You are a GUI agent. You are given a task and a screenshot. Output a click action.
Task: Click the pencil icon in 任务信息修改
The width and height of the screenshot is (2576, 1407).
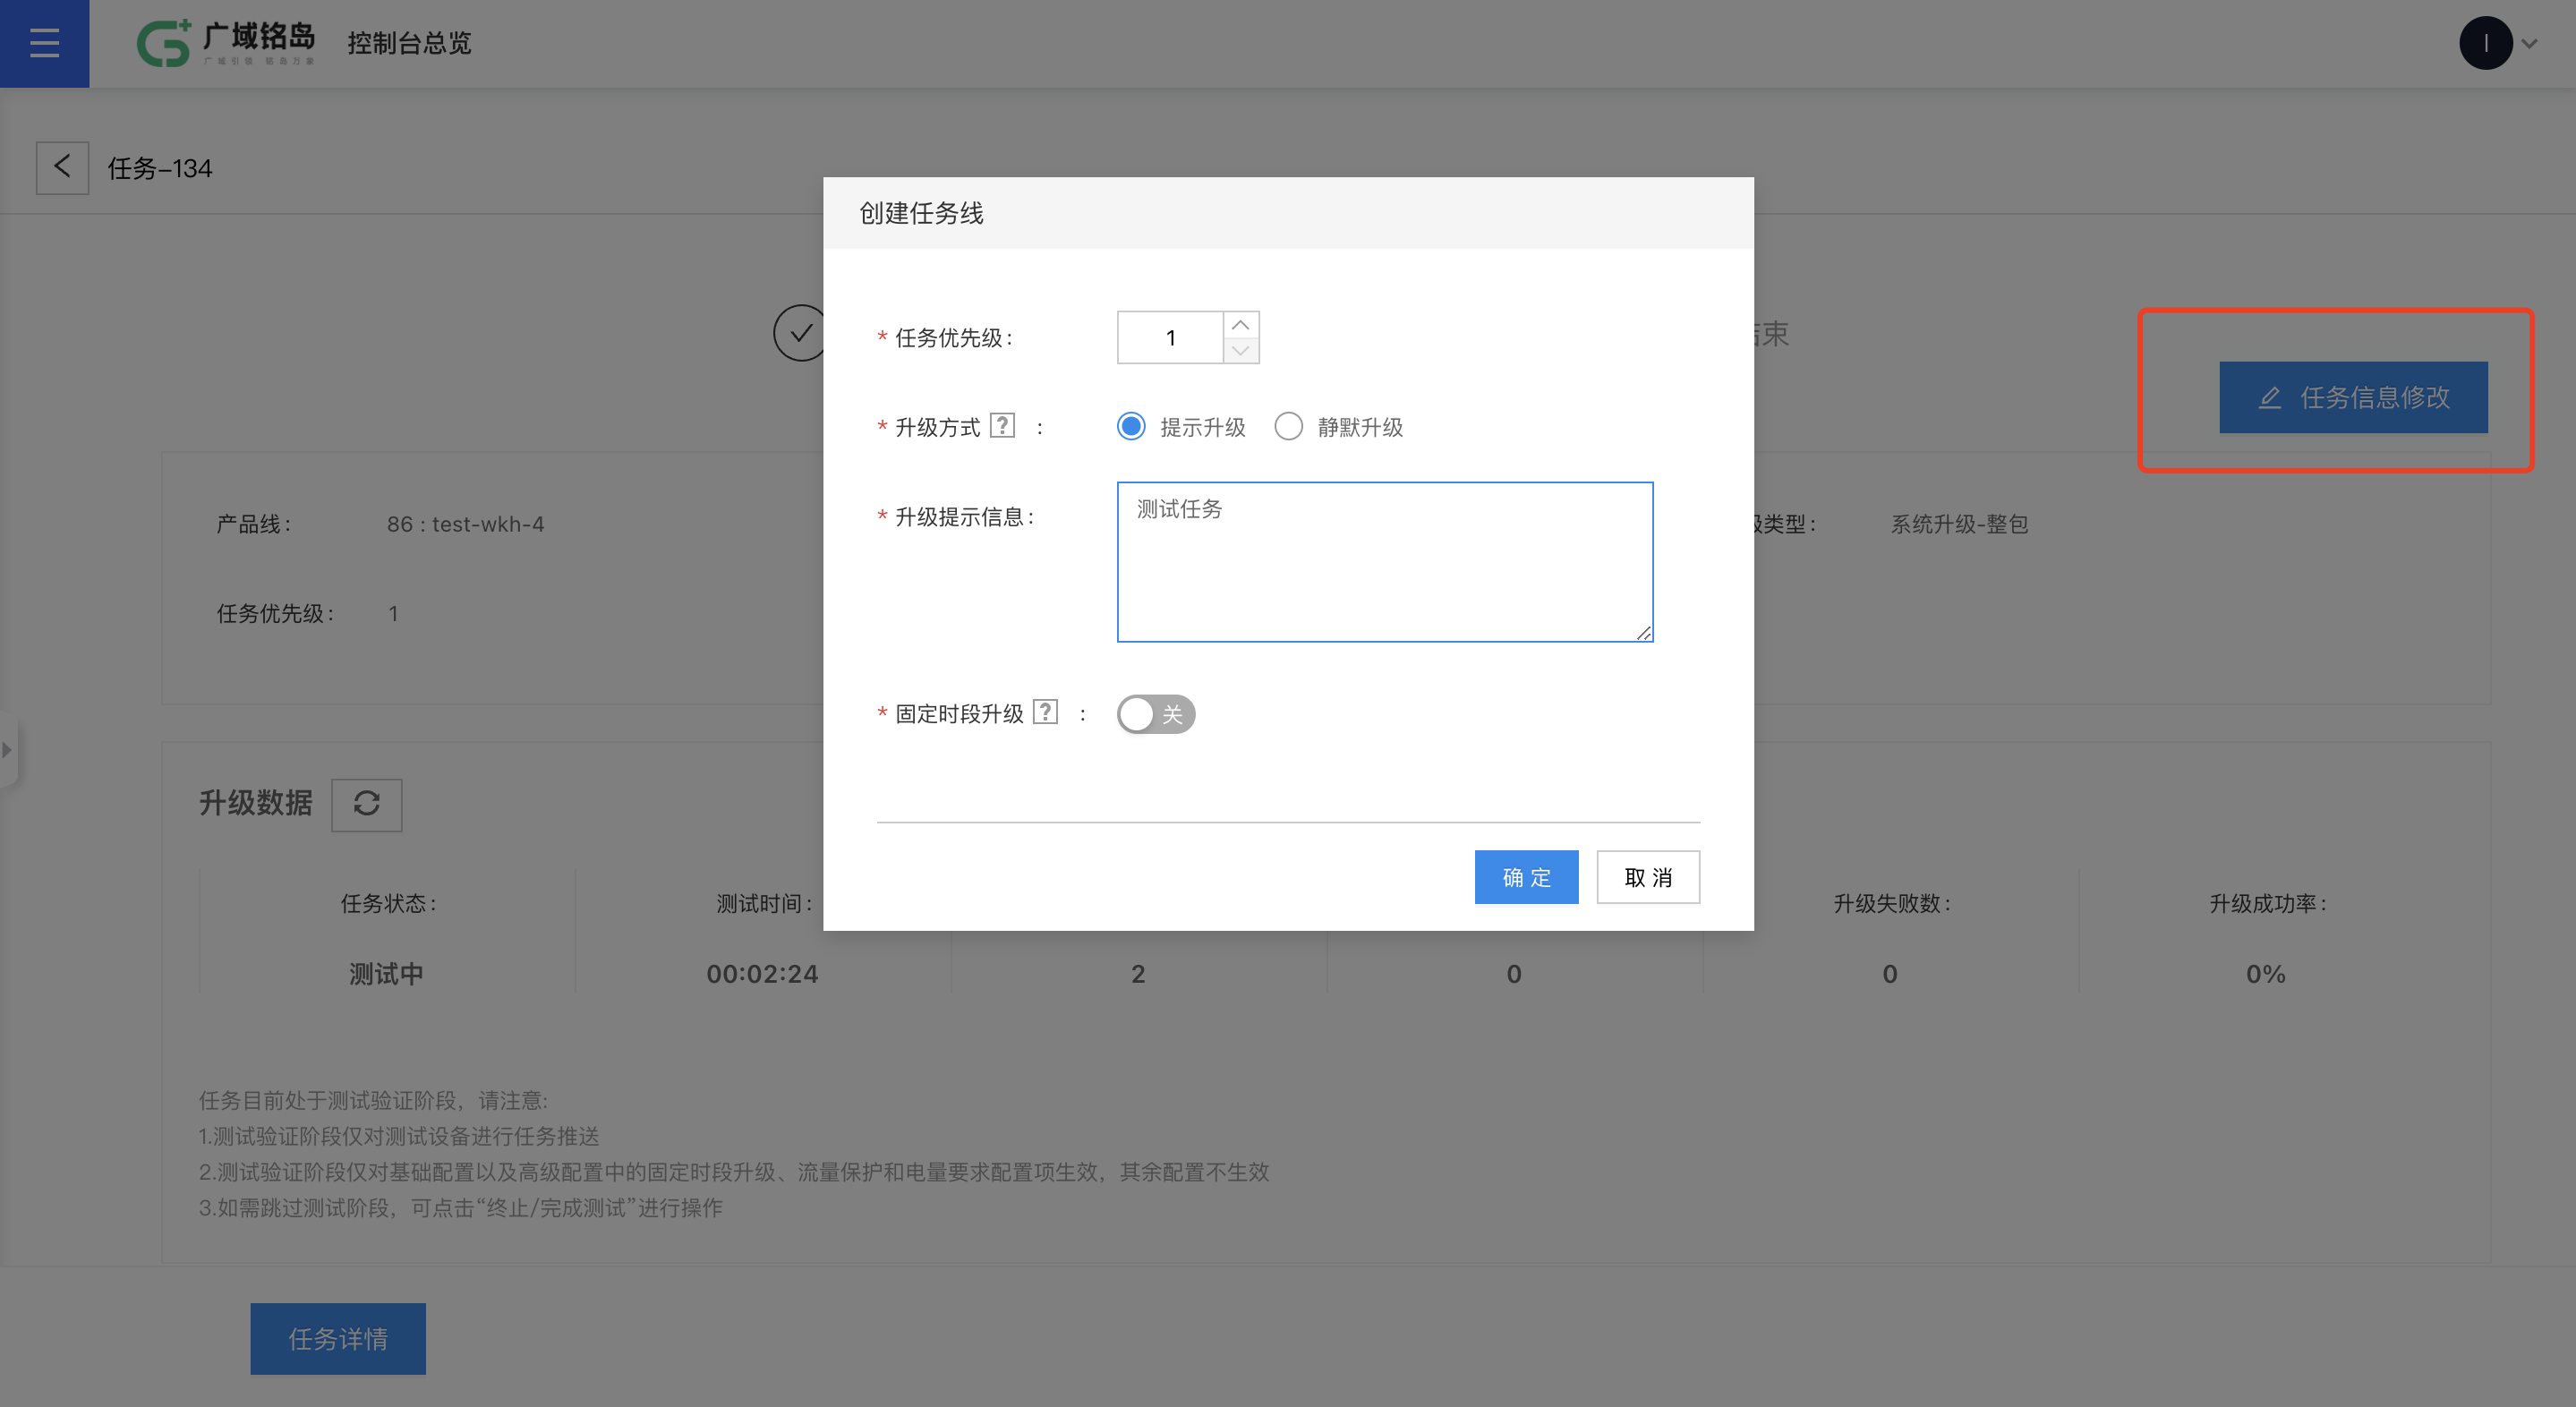pos(2270,397)
